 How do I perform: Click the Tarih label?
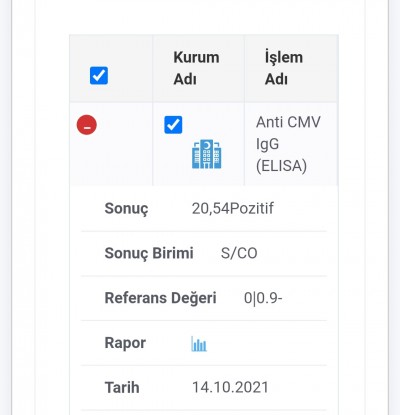coord(122,388)
